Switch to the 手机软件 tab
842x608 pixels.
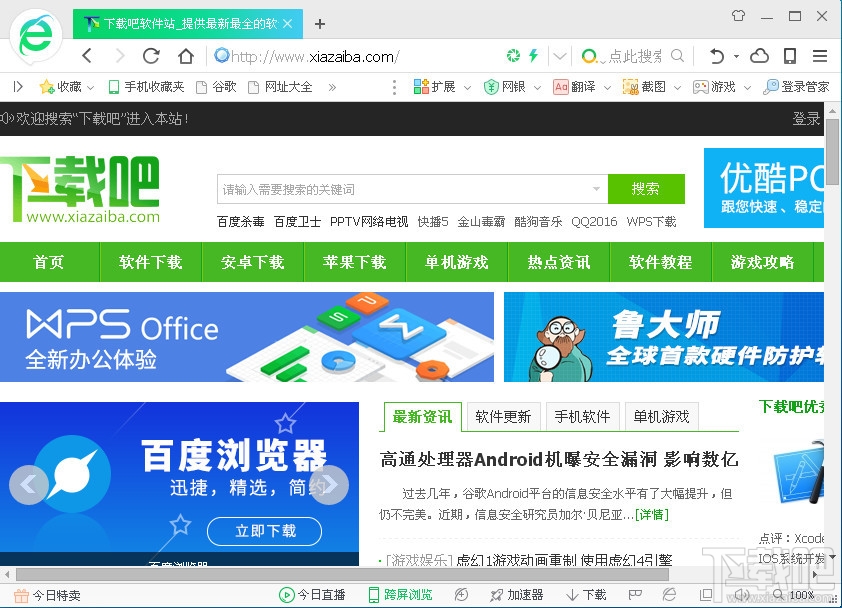tap(583, 417)
